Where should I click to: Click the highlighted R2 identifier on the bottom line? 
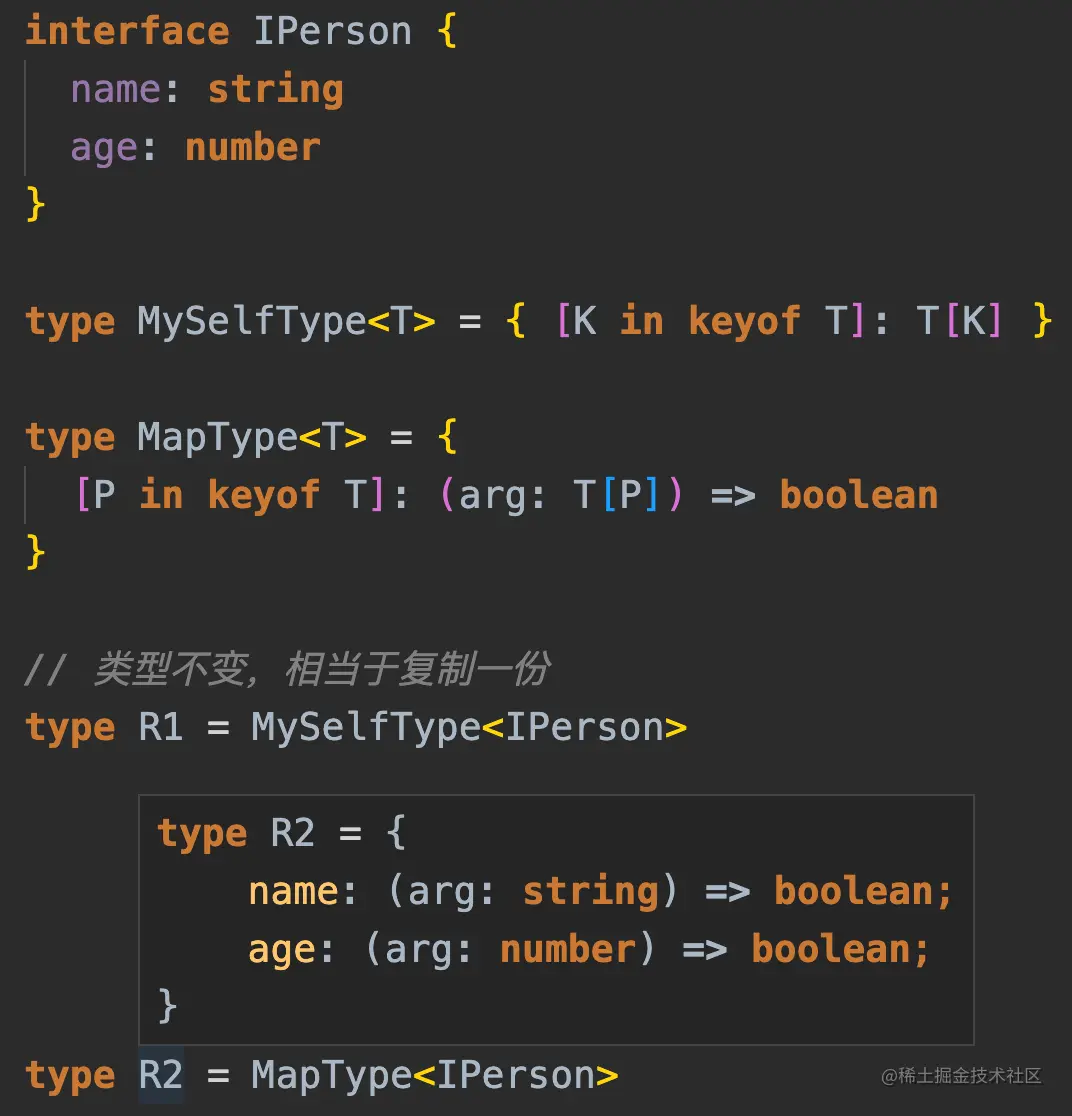point(161,1075)
